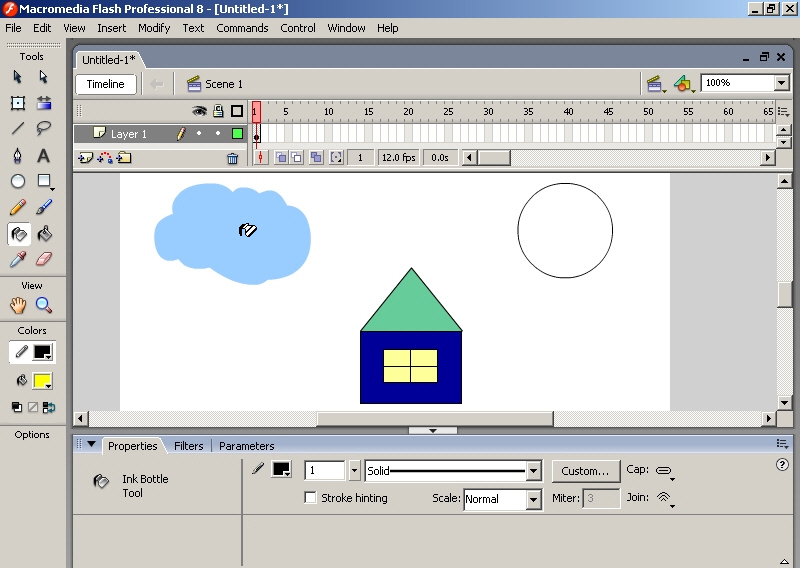Select the Selection arrow tool
This screenshot has width=801, height=568.
17,77
